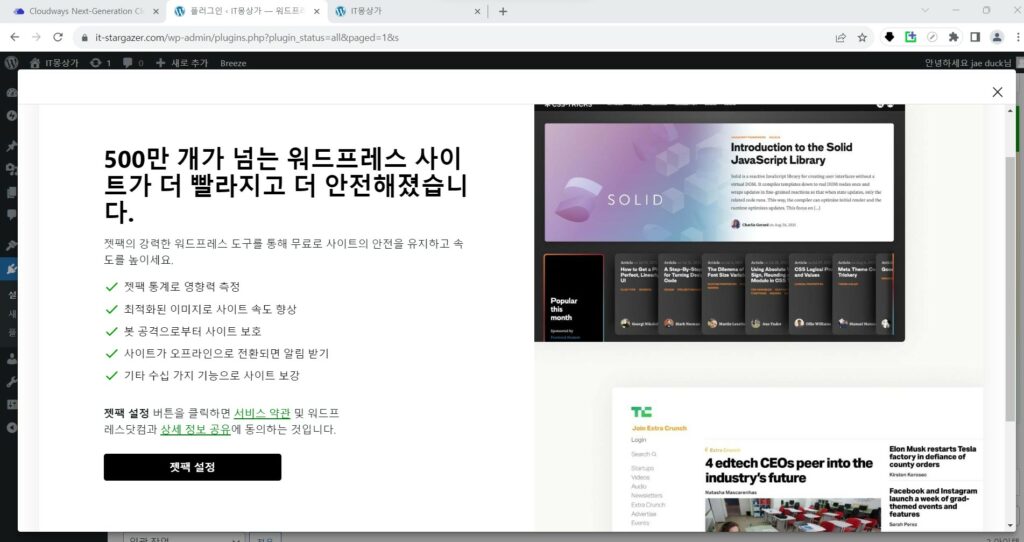Close the Cloudways tab

pos(155,11)
